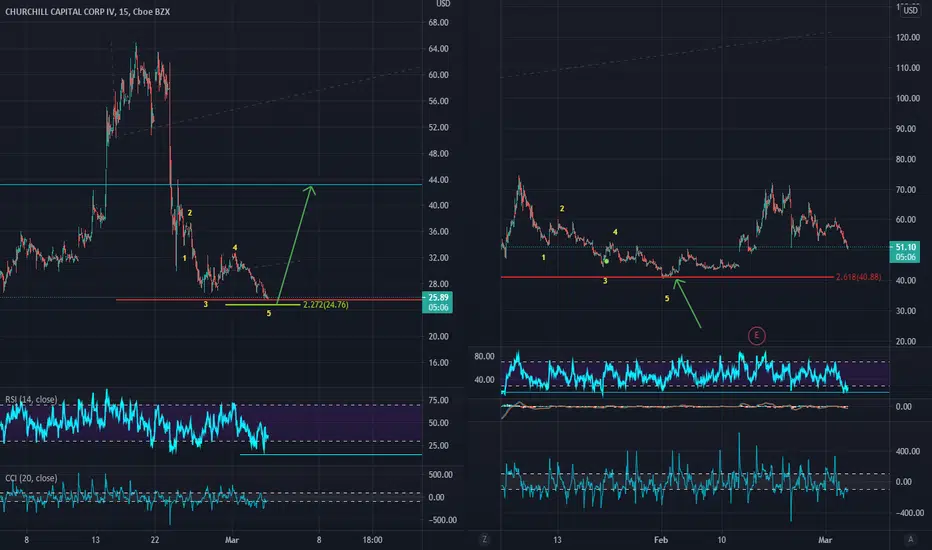Click the 25.00 RSI scale label
The width and height of the screenshot is (932, 550).
pos(439,446)
